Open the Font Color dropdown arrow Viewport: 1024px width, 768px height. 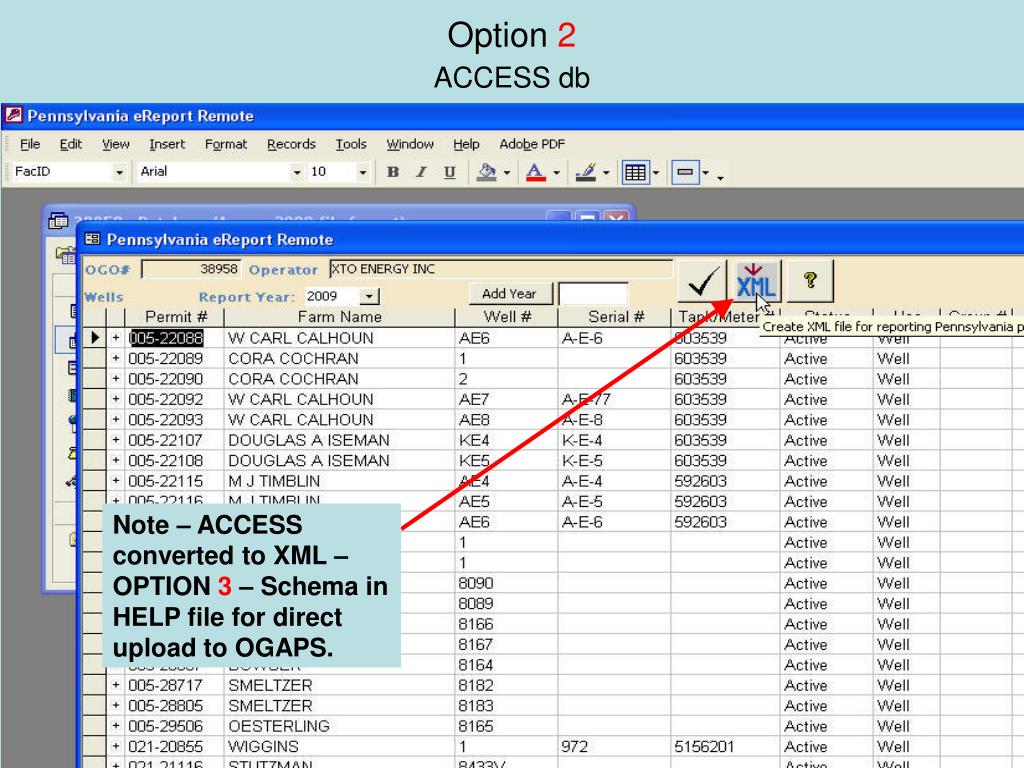[x=556, y=173]
